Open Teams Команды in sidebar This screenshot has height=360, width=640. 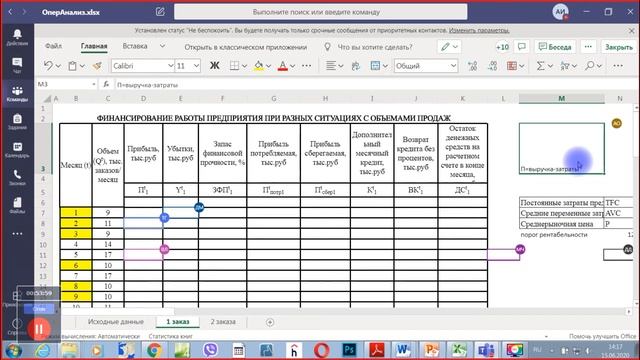[x=17, y=93]
